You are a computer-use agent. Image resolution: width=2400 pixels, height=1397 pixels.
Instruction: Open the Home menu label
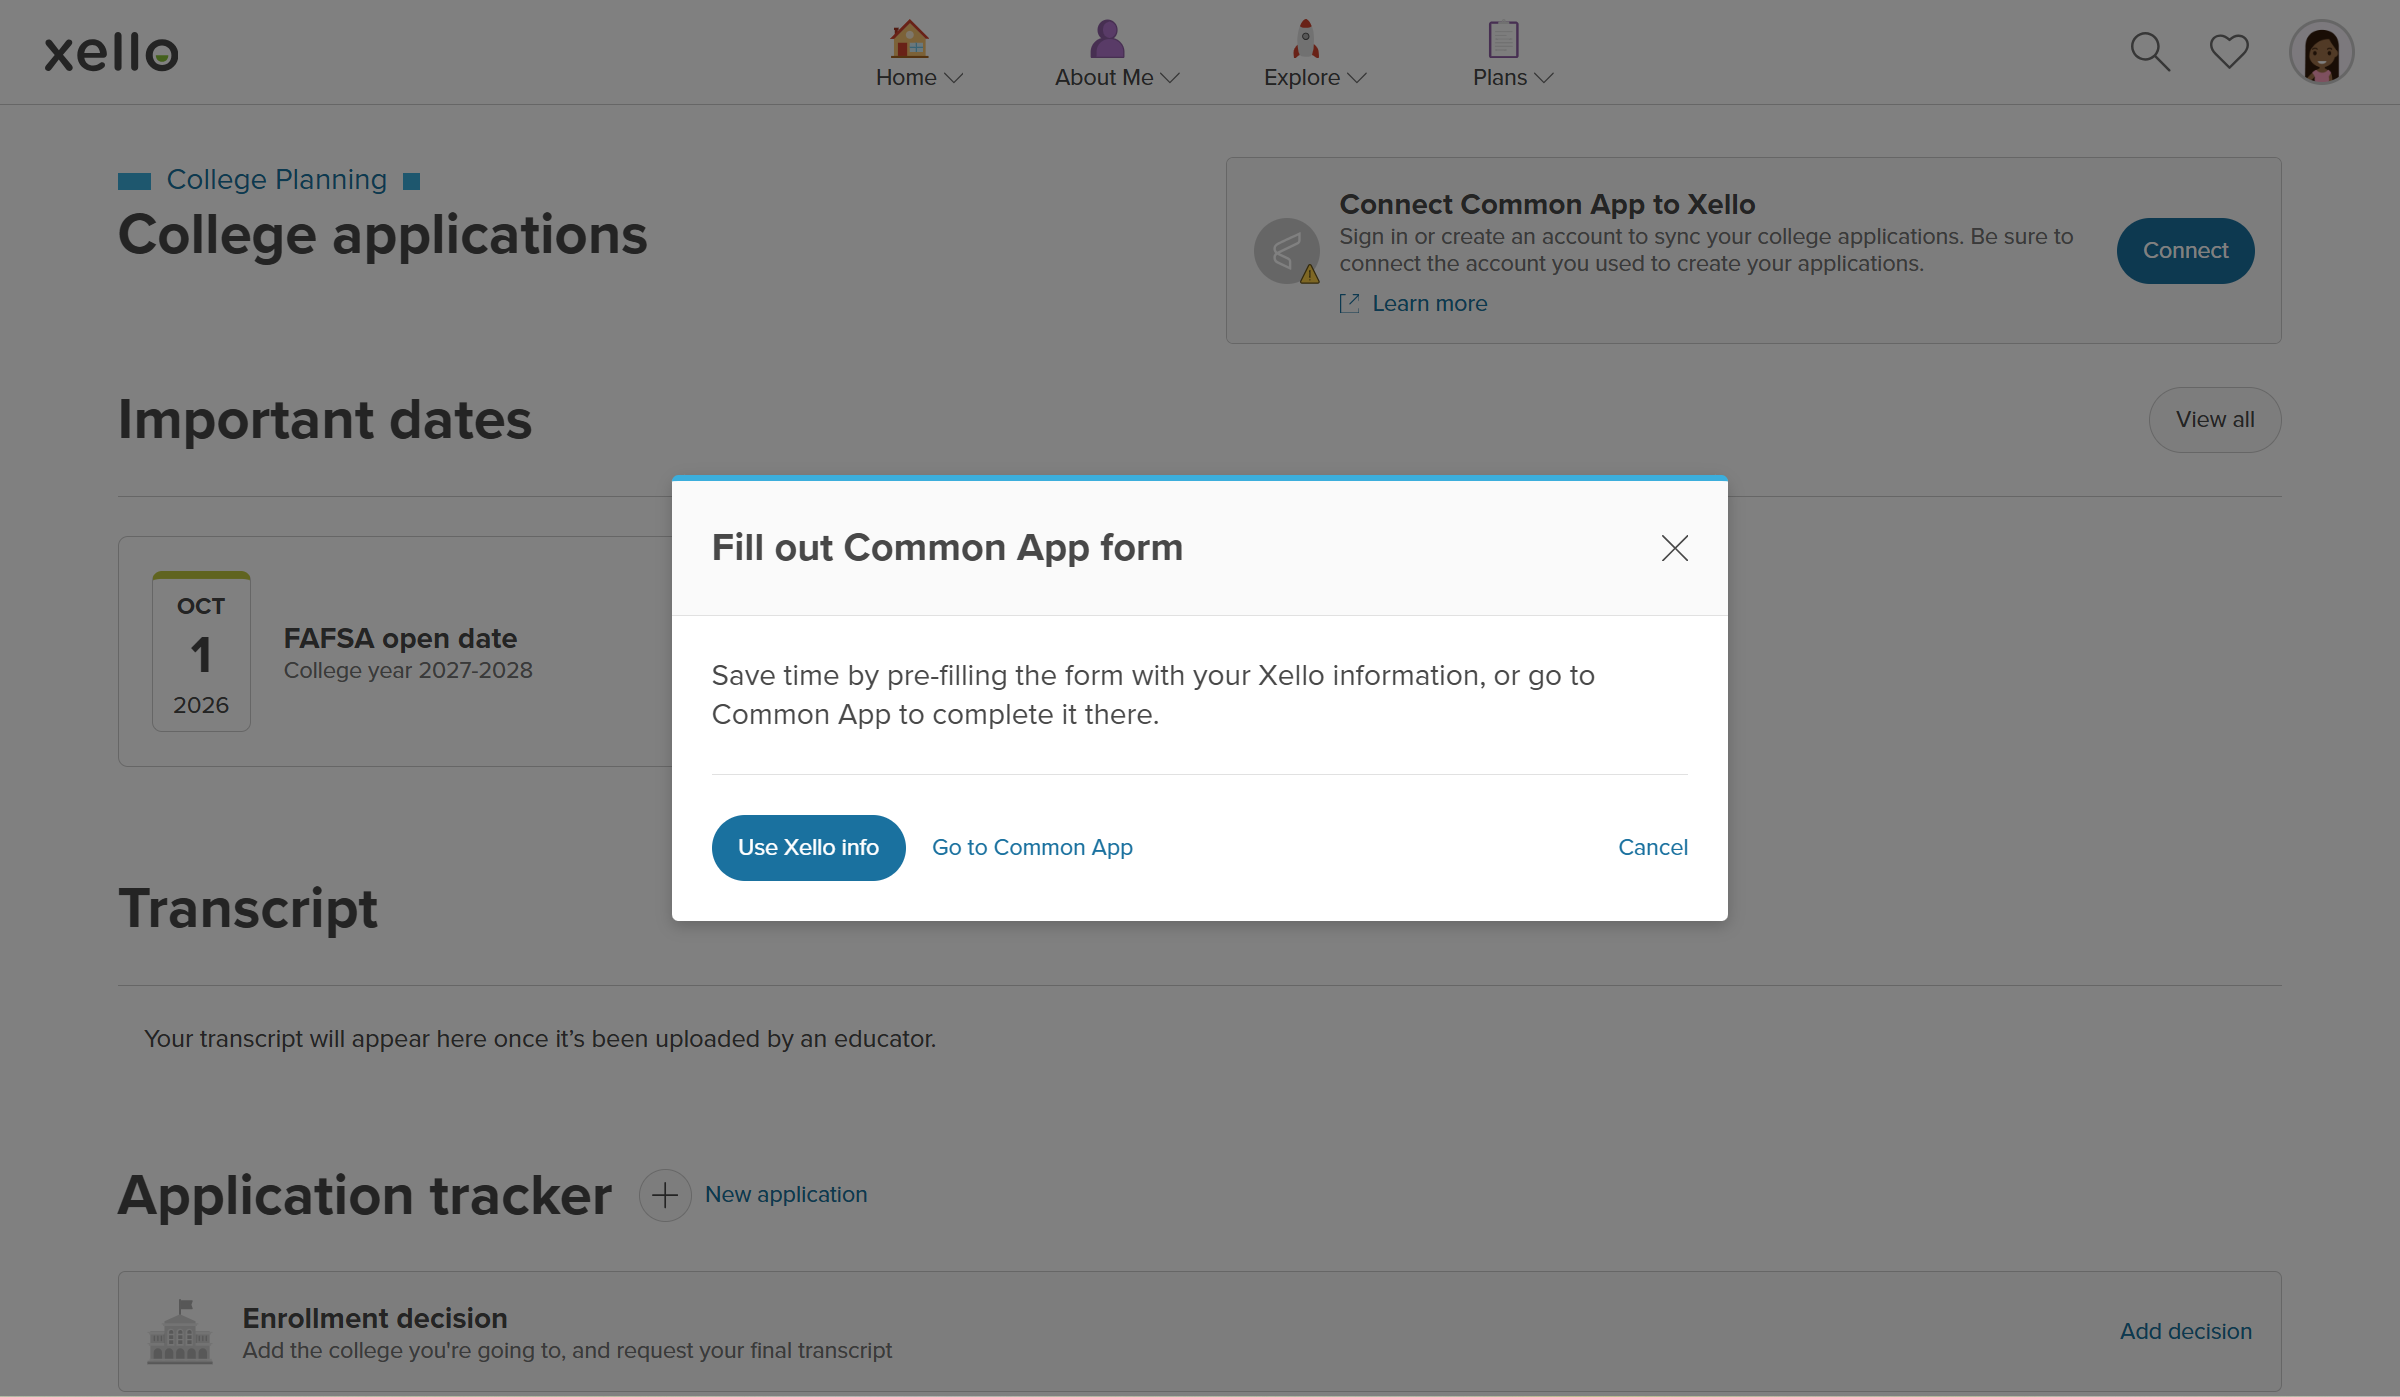[906, 78]
